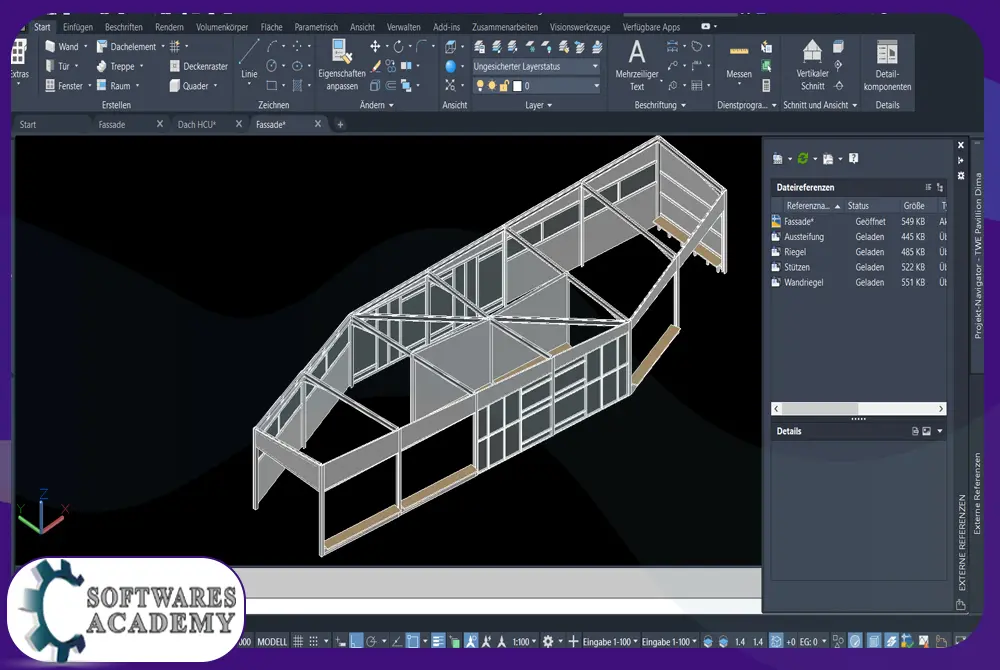Select the Dachelement roof tool
This screenshot has width=1000, height=670.
point(126,47)
